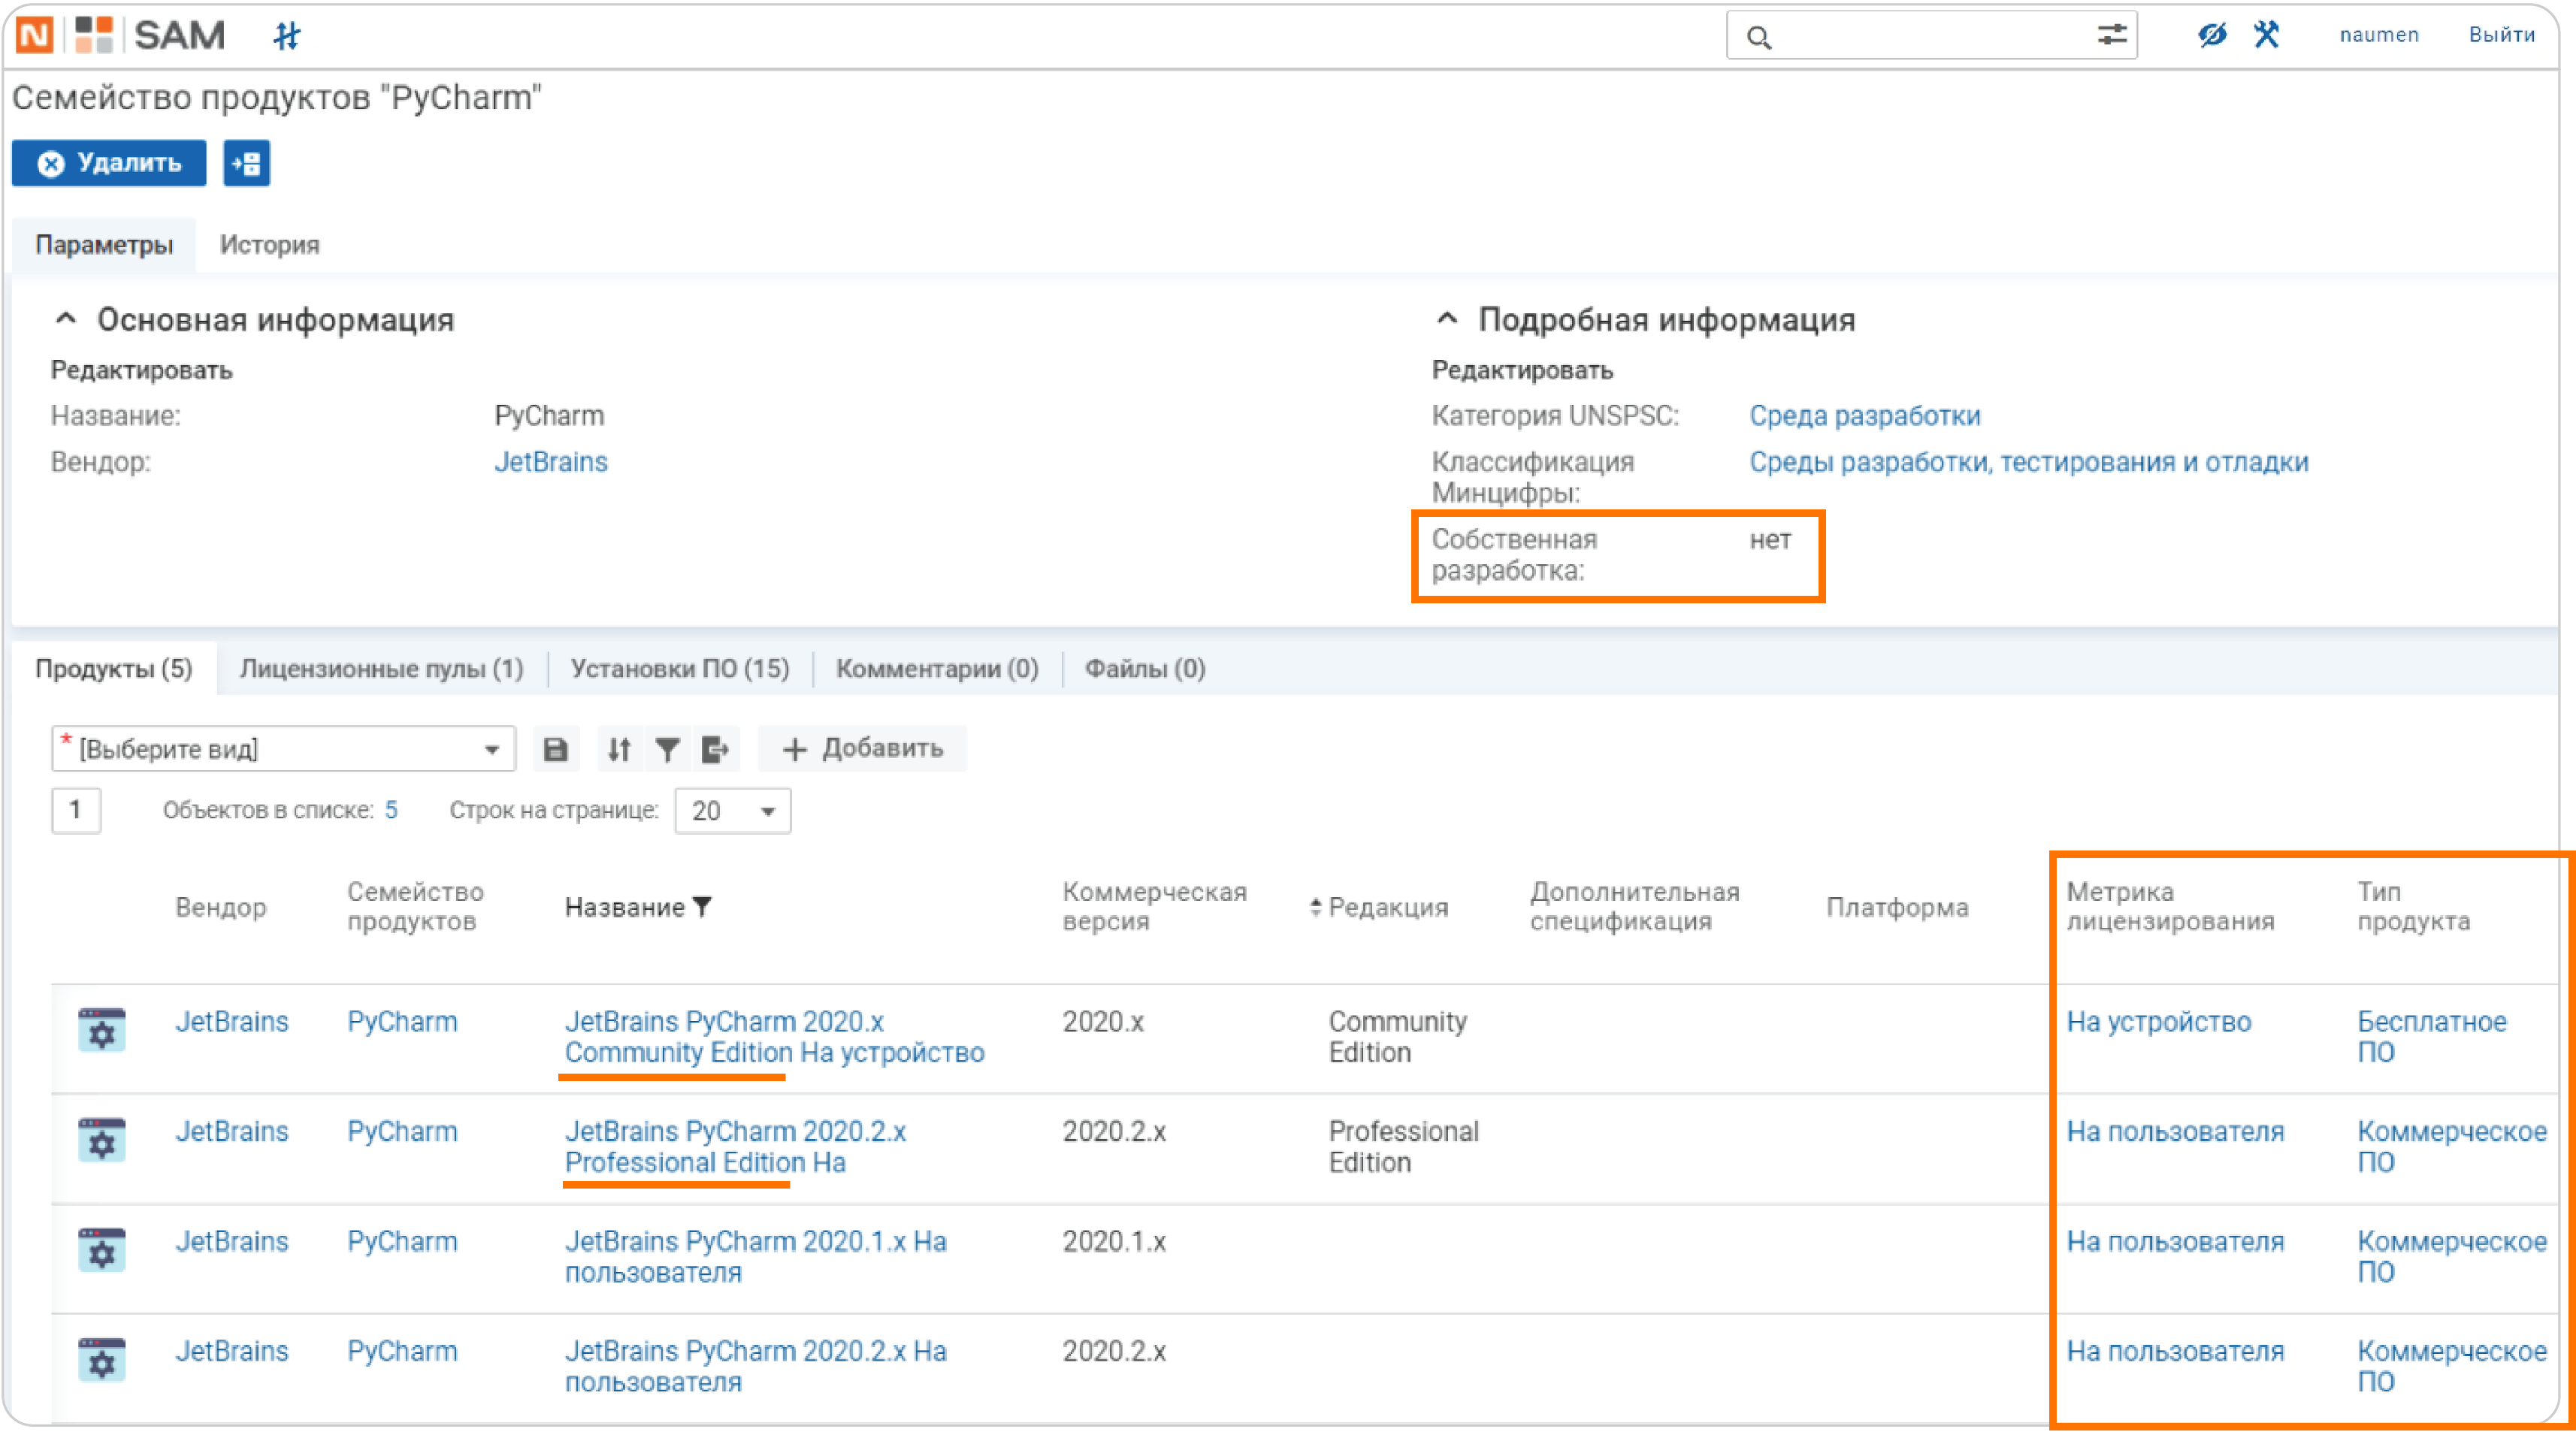Export the product list via export icon
Viewport: 2576px width, 1432px height.
pyautogui.click(x=716, y=748)
